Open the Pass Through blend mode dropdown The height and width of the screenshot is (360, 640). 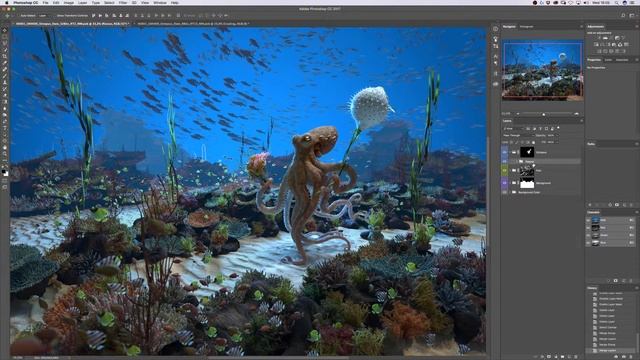pyautogui.click(x=518, y=135)
